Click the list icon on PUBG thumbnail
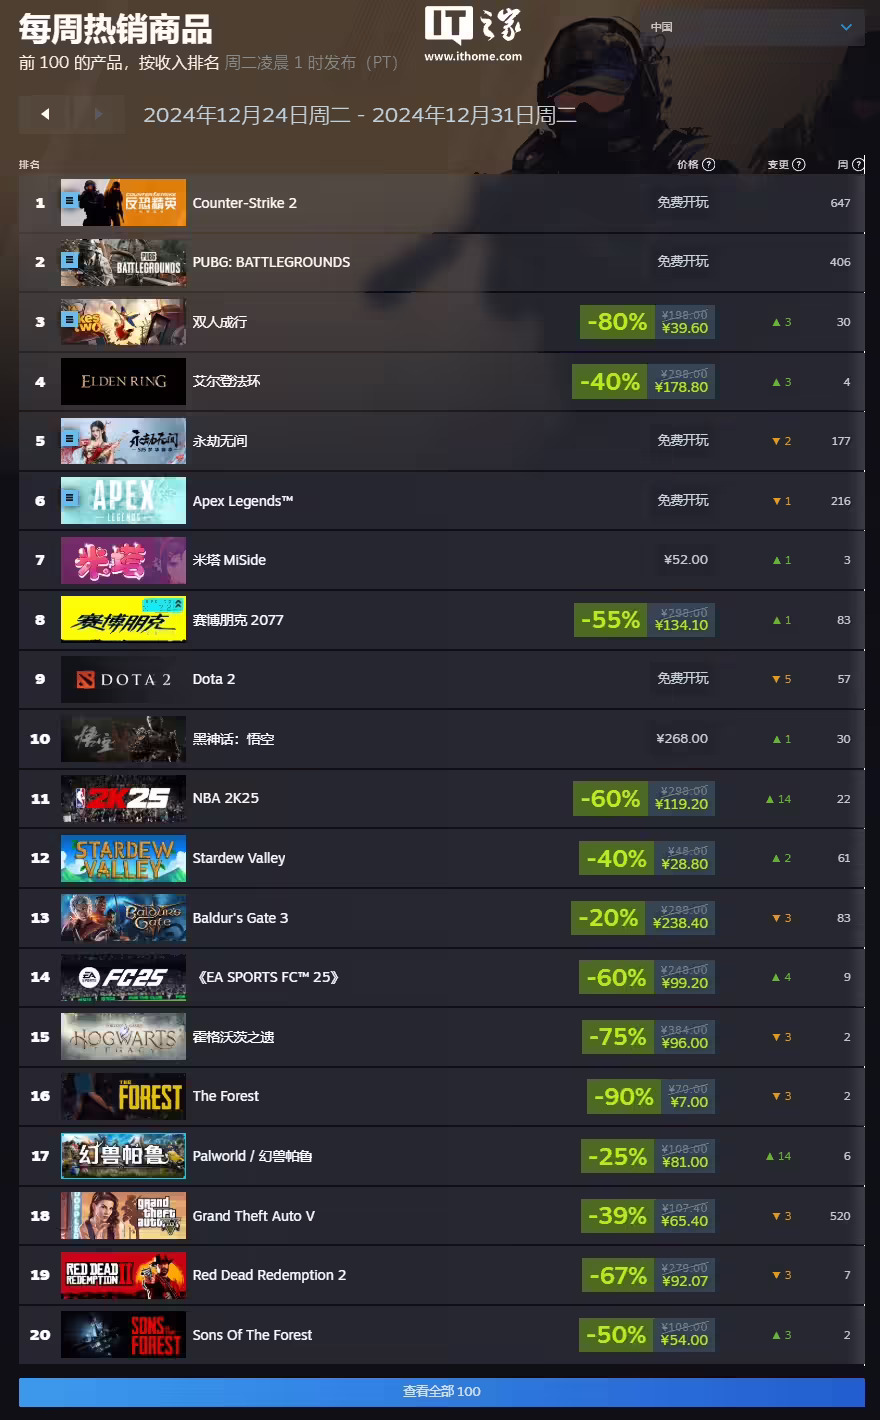This screenshot has width=880, height=1420. click(x=69, y=260)
